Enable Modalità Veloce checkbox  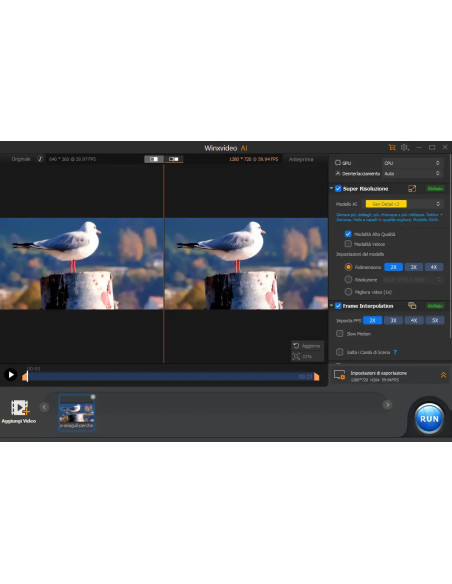pyautogui.click(x=348, y=244)
